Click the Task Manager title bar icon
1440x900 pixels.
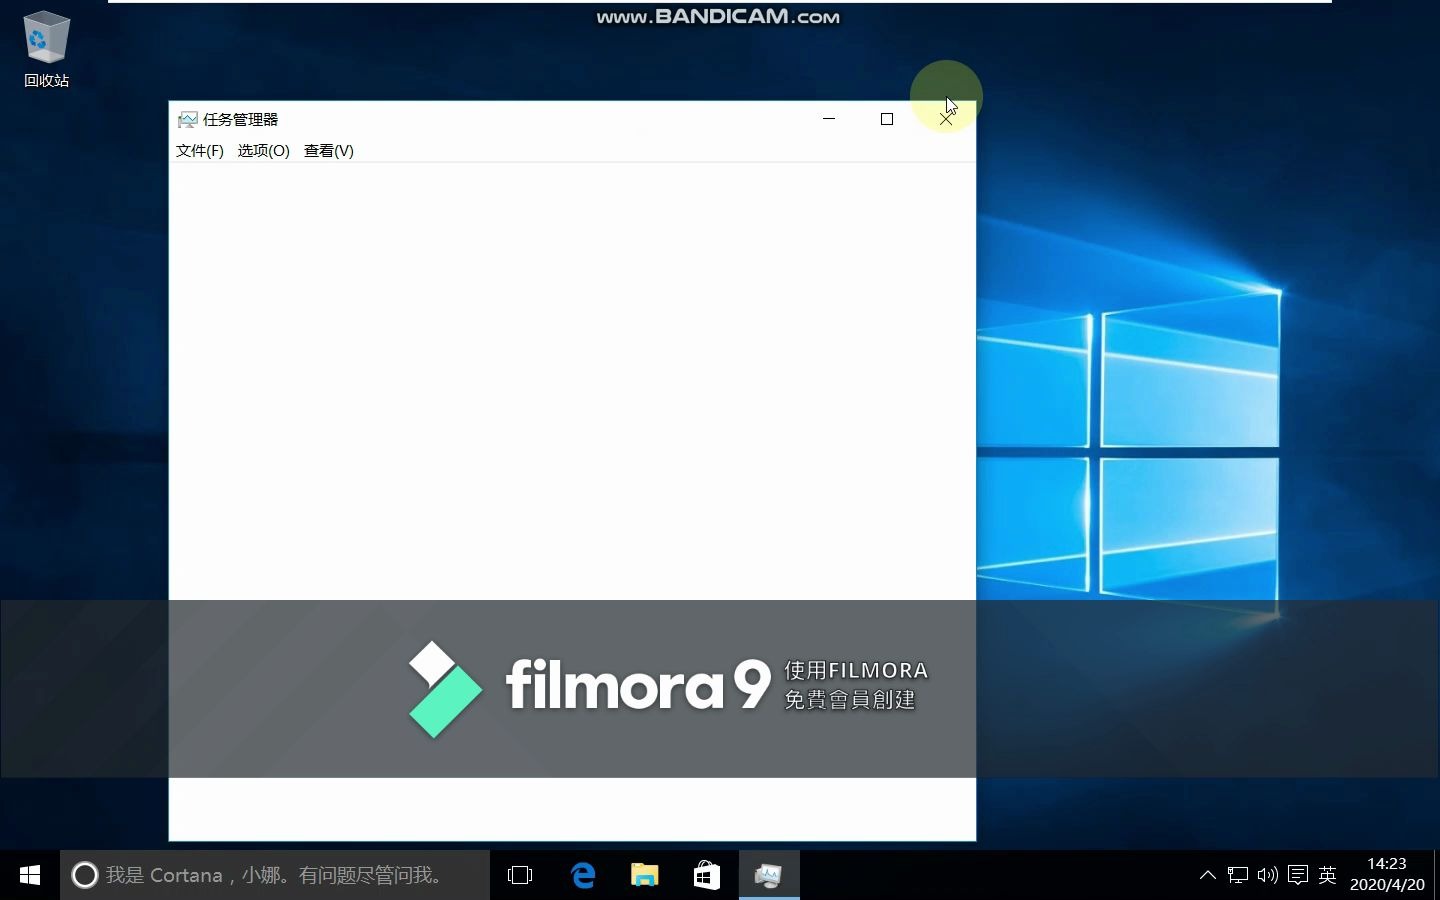[187, 119]
